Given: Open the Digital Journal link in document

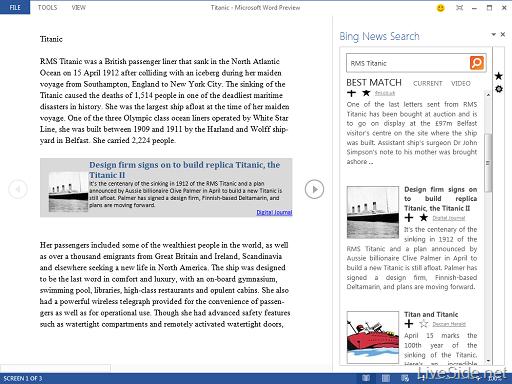Looking at the screenshot, I should [x=274, y=212].
